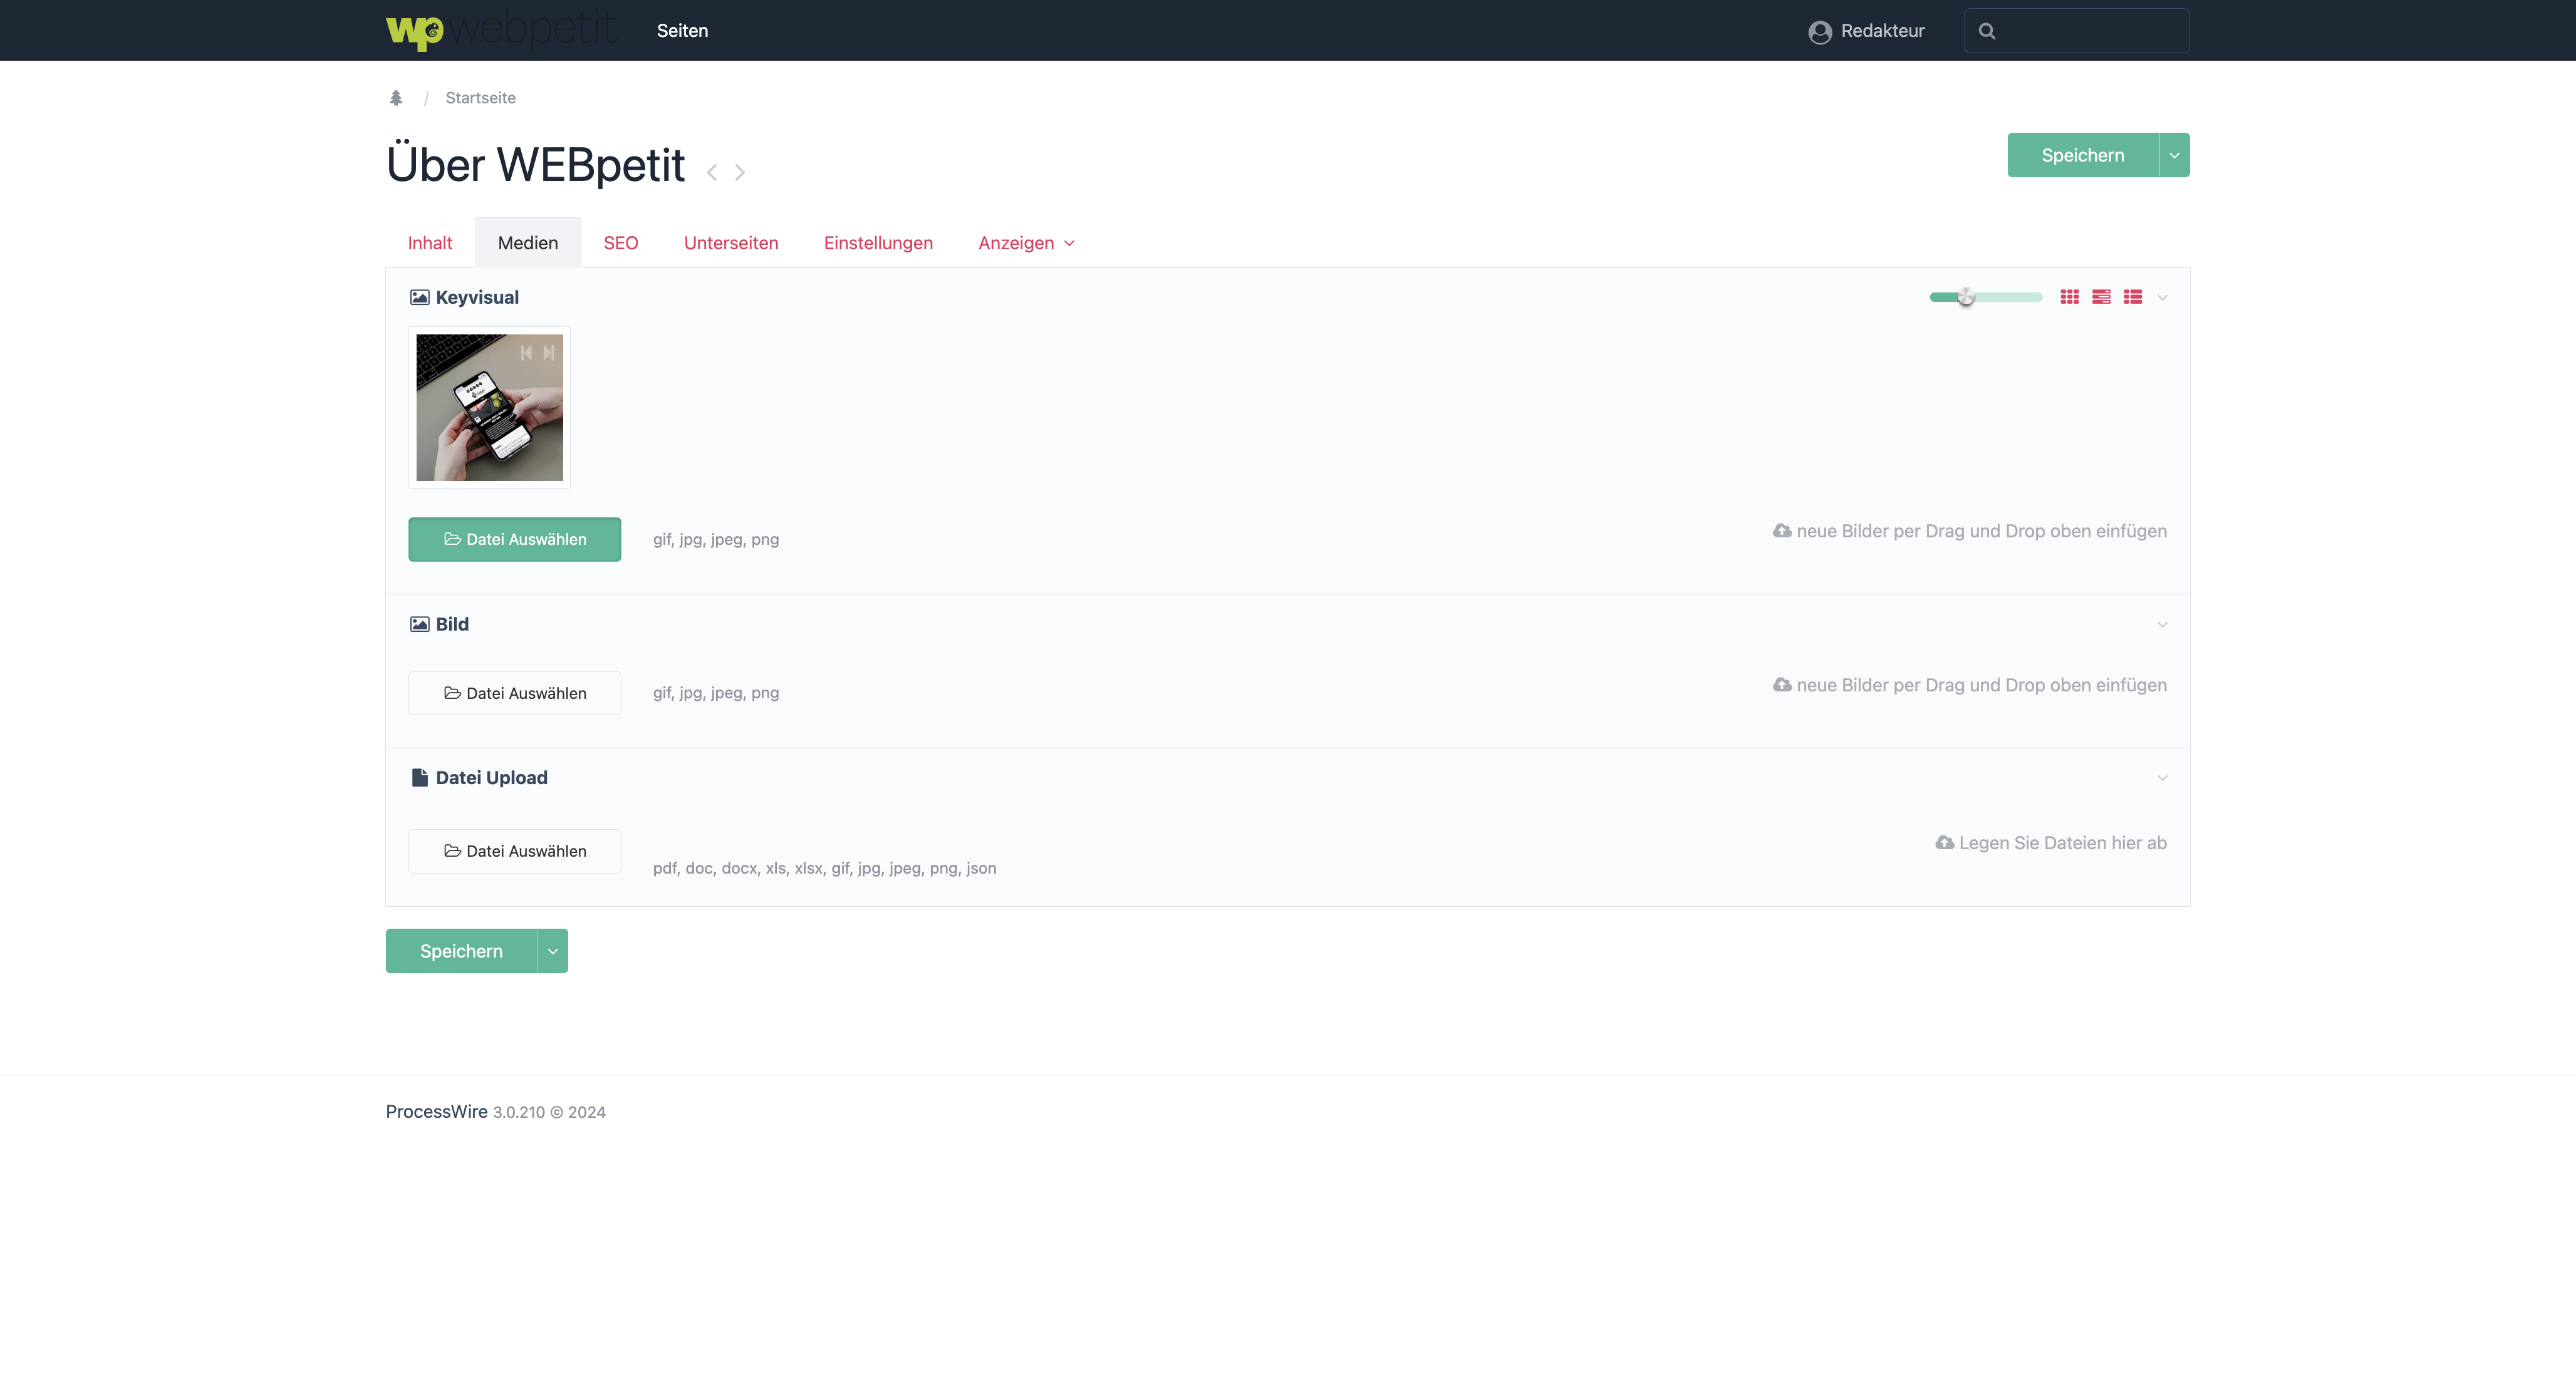The image size is (2576, 1379).
Task: Click the Bild section heading
Action: click(452, 624)
